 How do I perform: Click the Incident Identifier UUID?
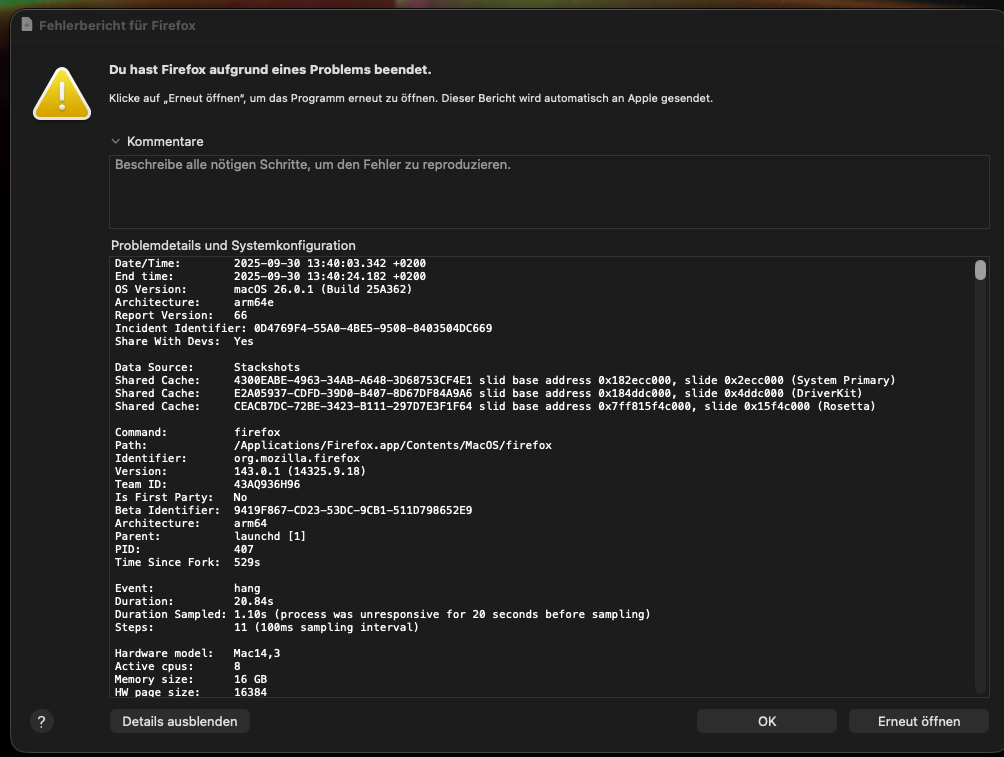pos(373,328)
